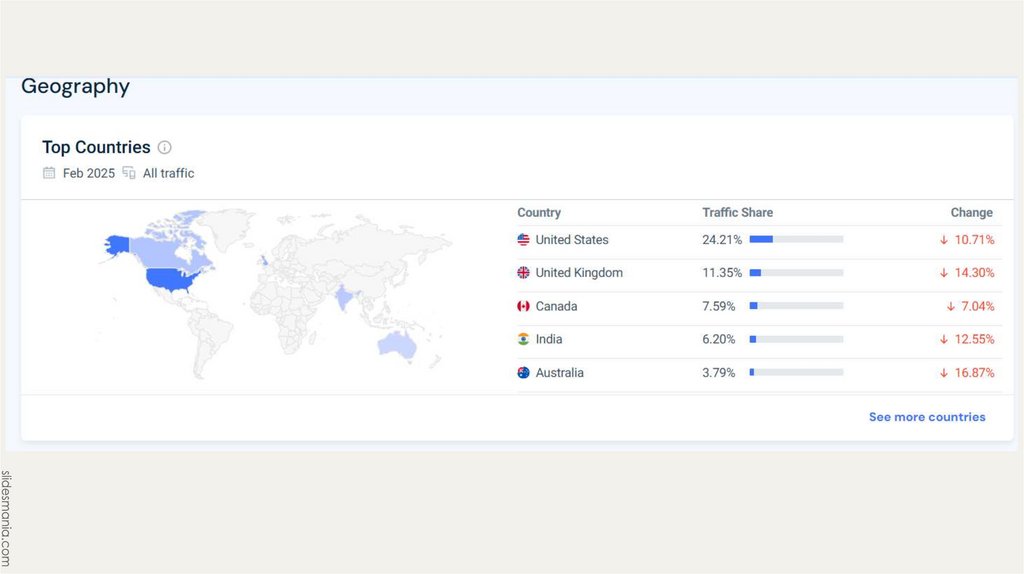This screenshot has width=1024, height=574.
Task: Click the Australia traffic share bar
Action: point(796,373)
